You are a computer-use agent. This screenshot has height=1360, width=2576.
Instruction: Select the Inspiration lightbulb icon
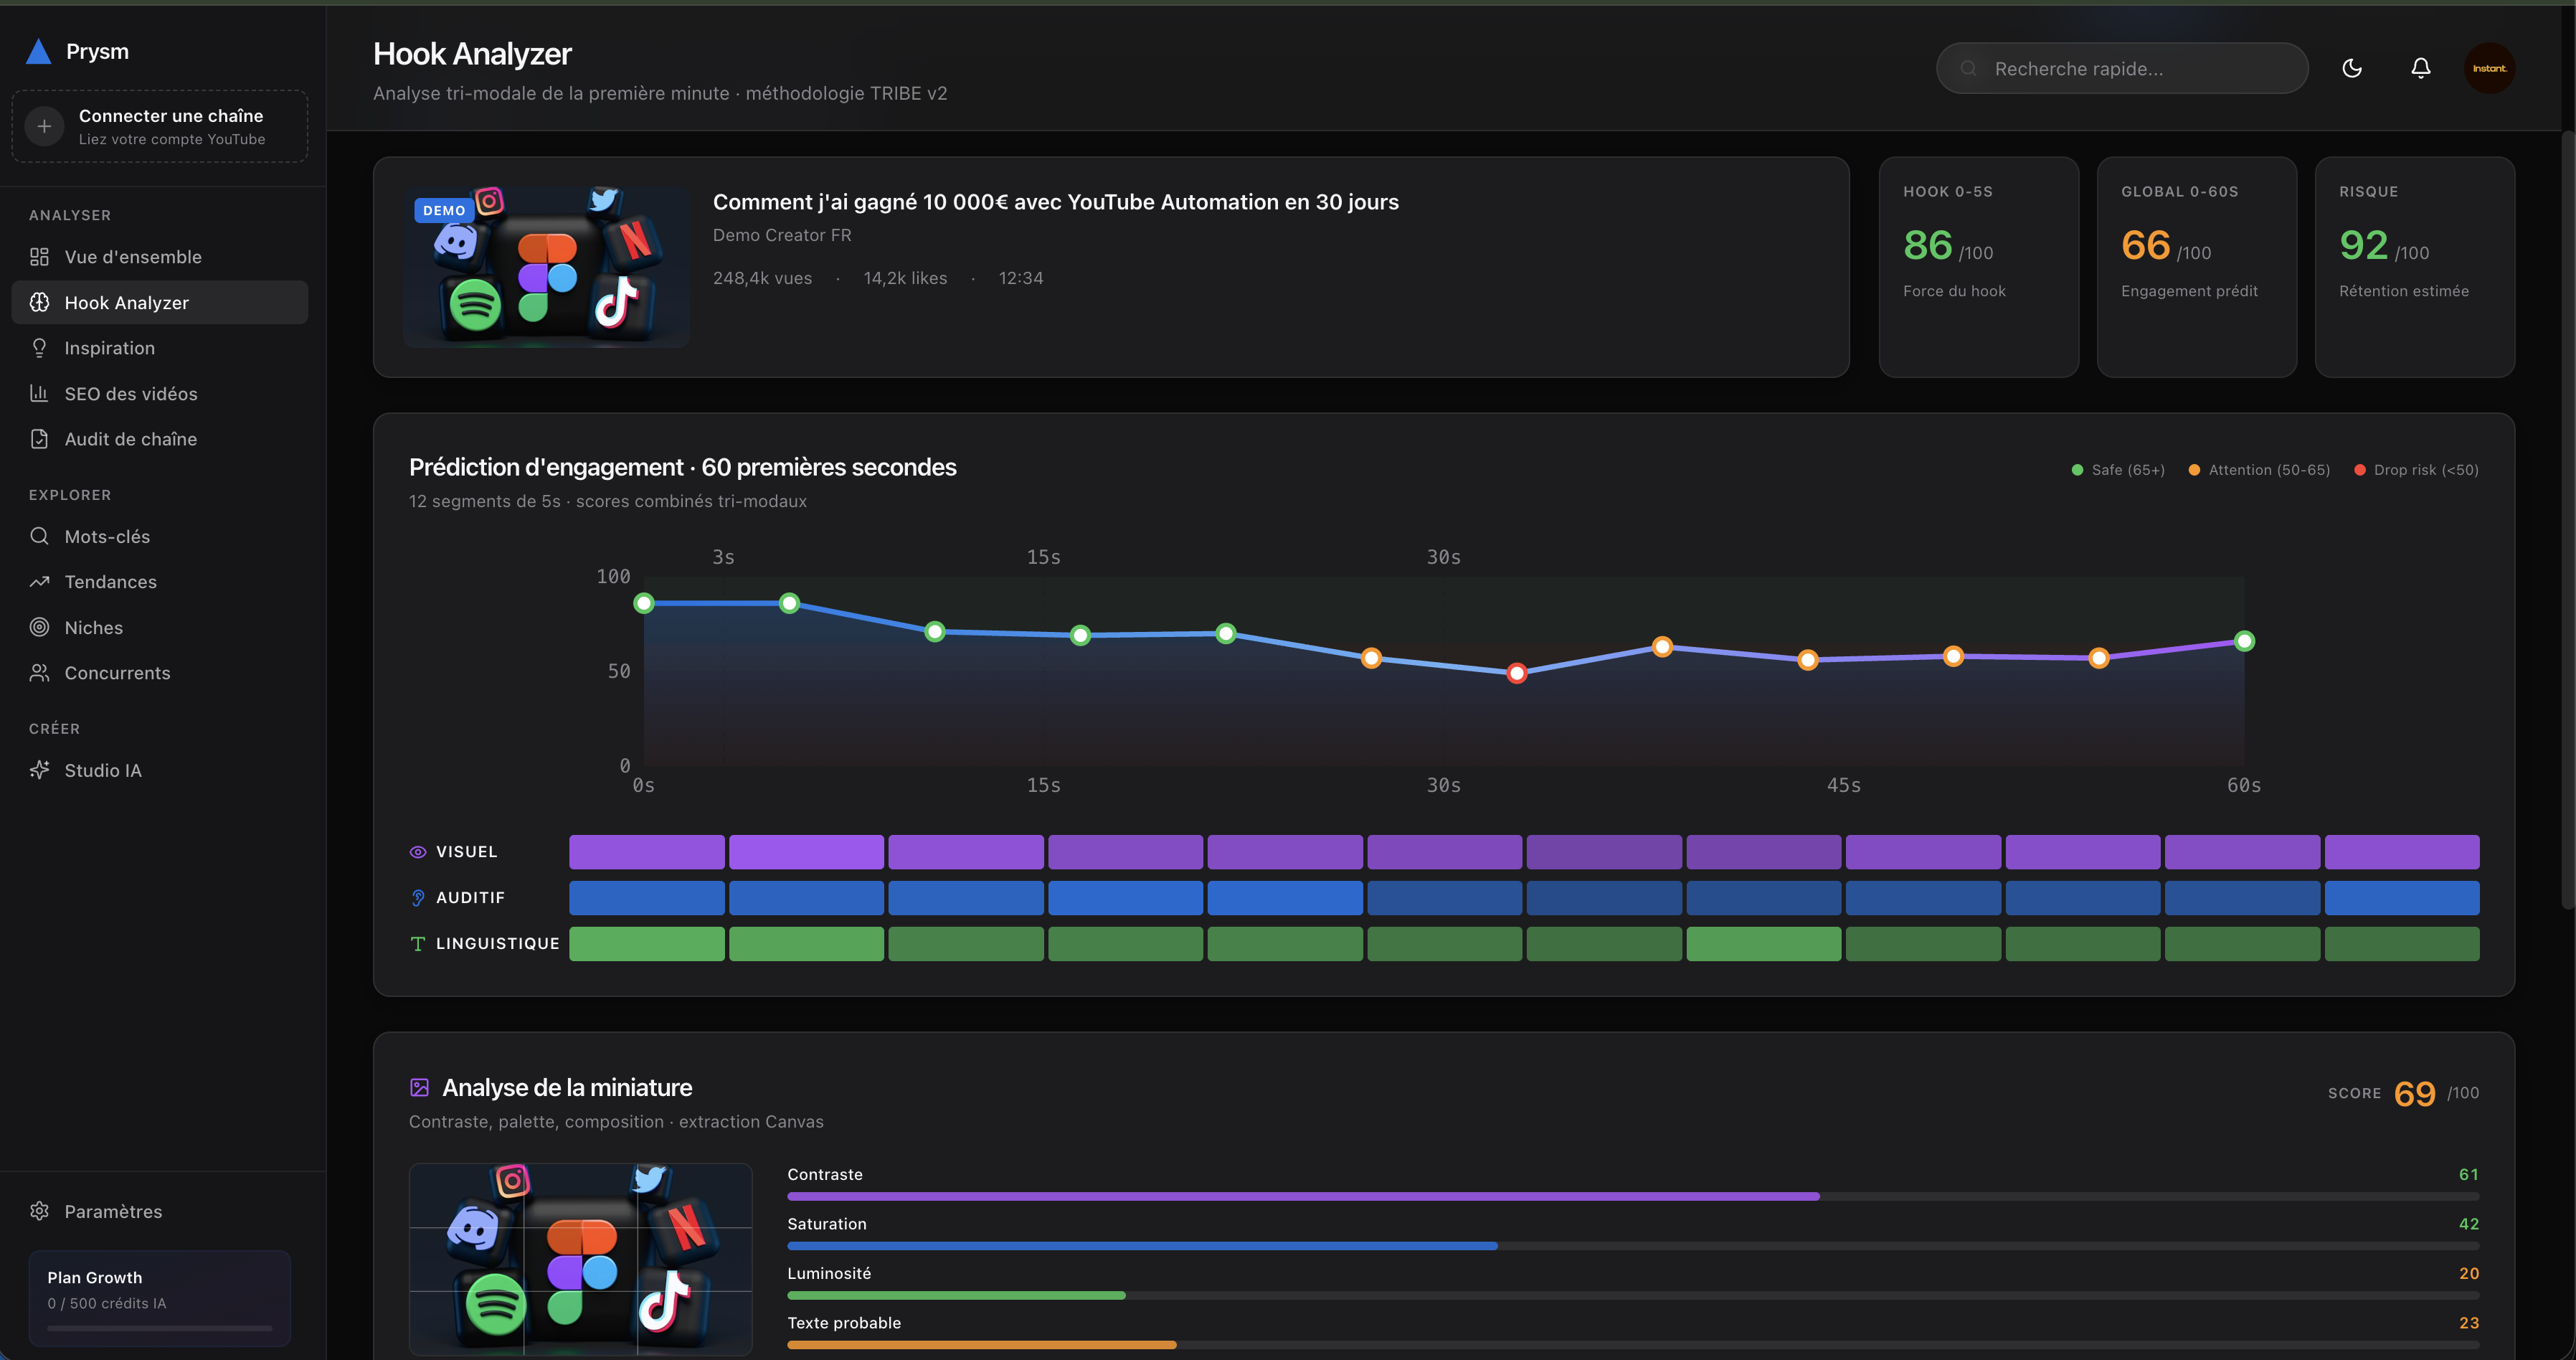[x=40, y=348]
